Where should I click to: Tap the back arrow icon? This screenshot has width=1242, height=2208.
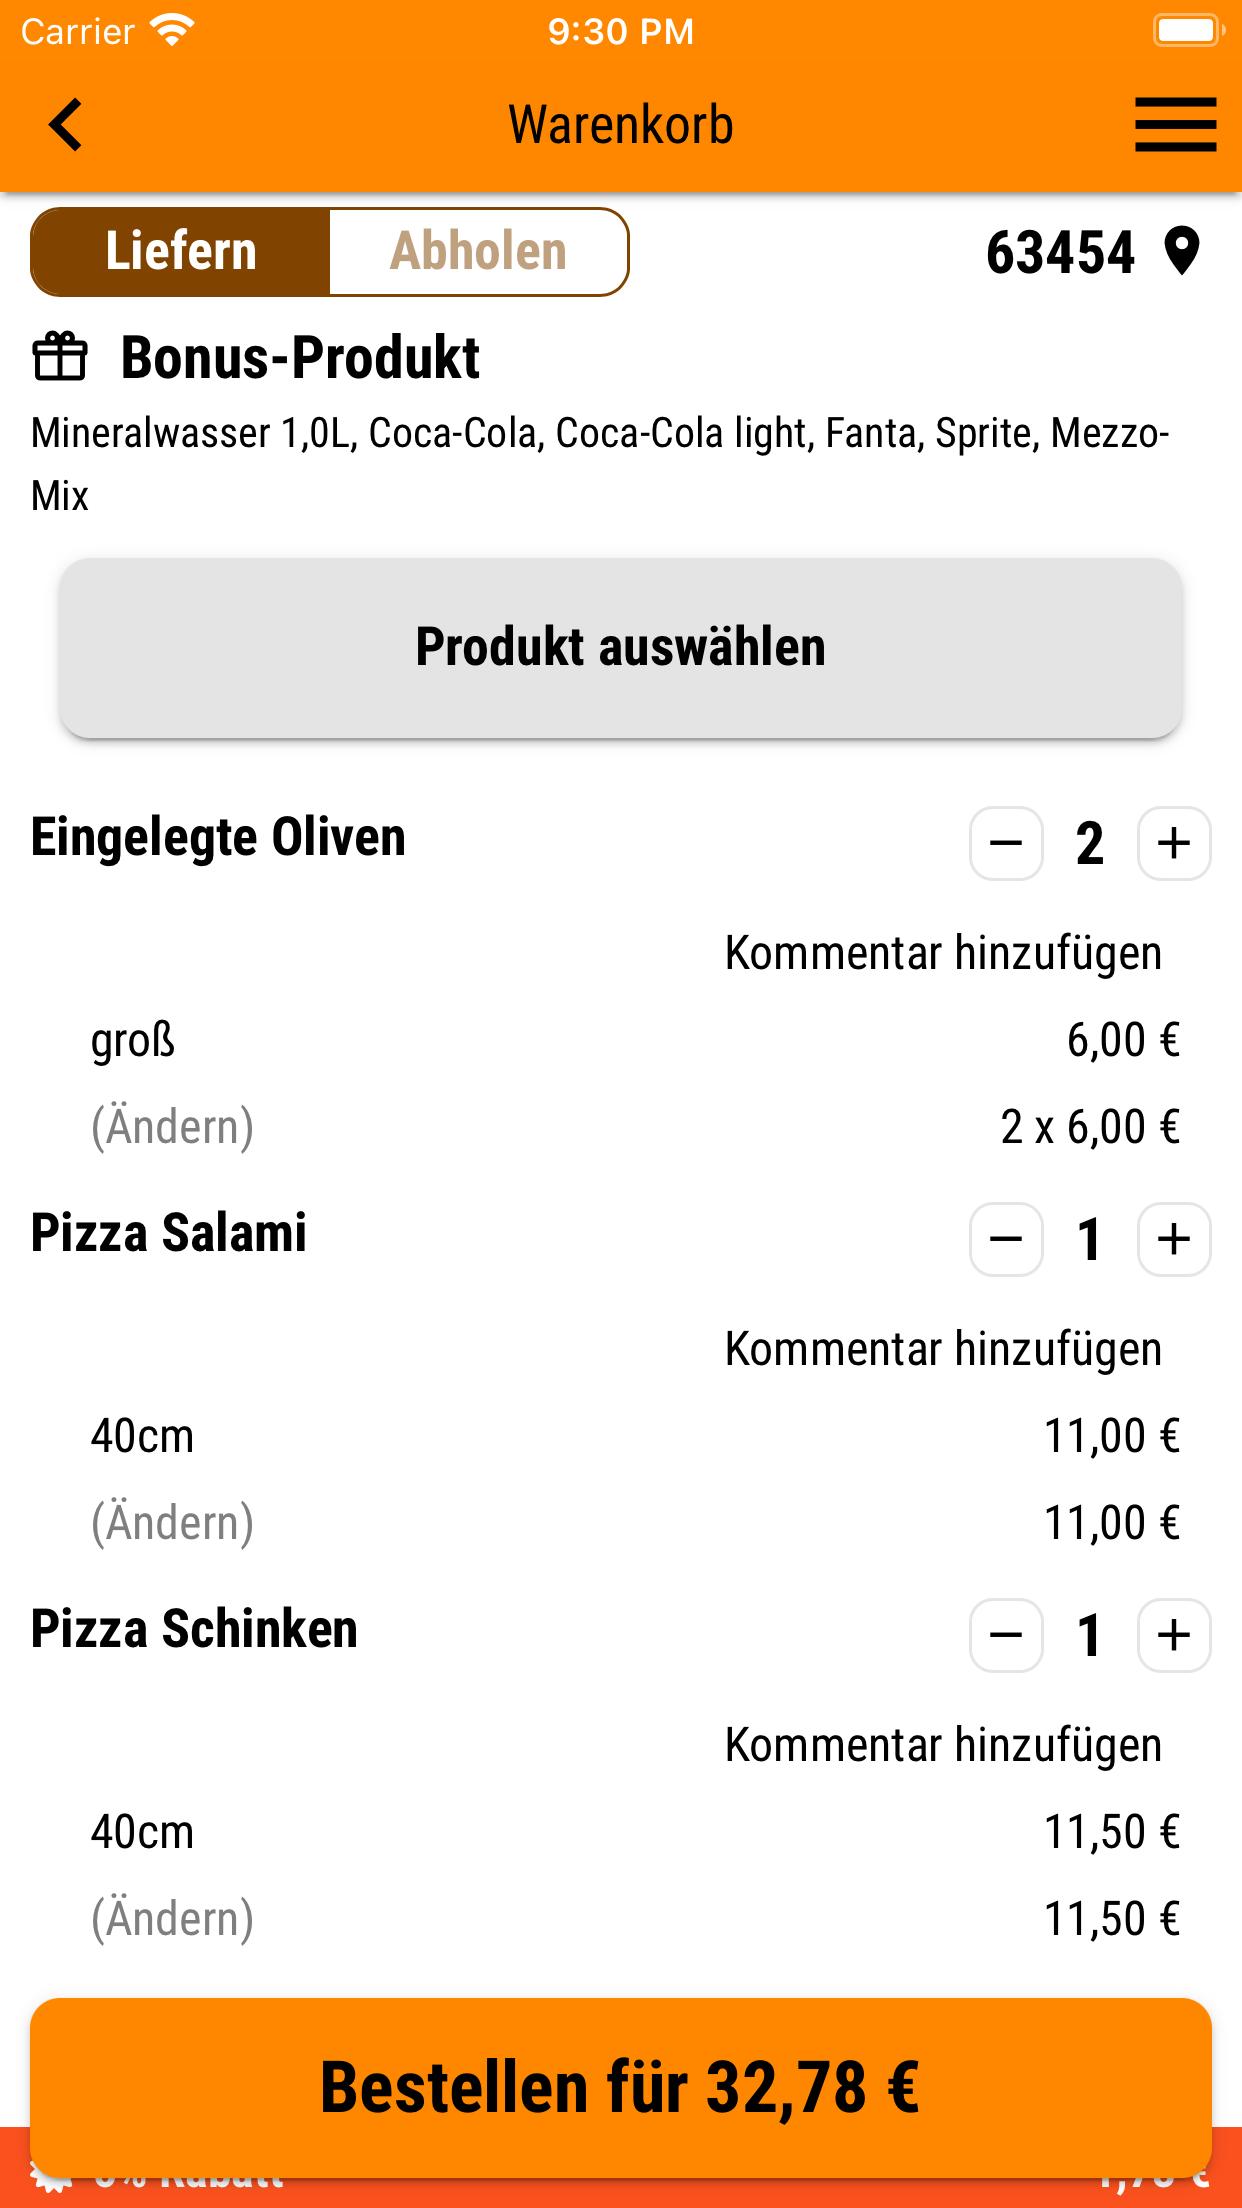point(66,125)
